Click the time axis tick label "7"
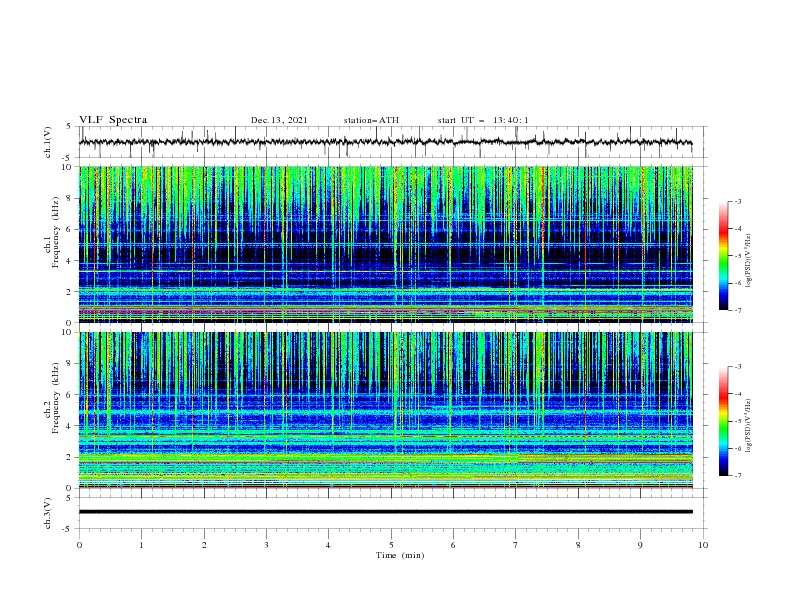 click(516, 545)
